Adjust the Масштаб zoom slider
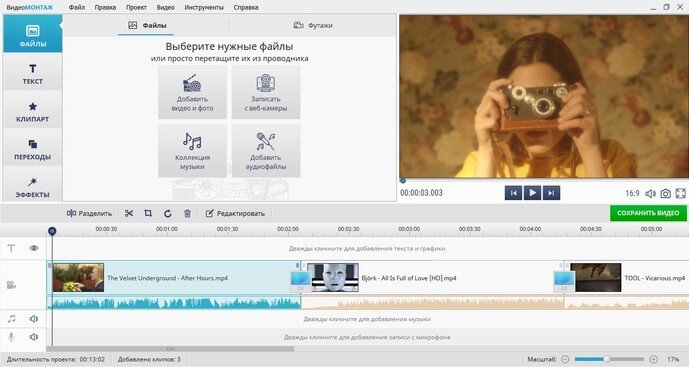The height and width of the screenshot is (367, 689). (609, 359)
